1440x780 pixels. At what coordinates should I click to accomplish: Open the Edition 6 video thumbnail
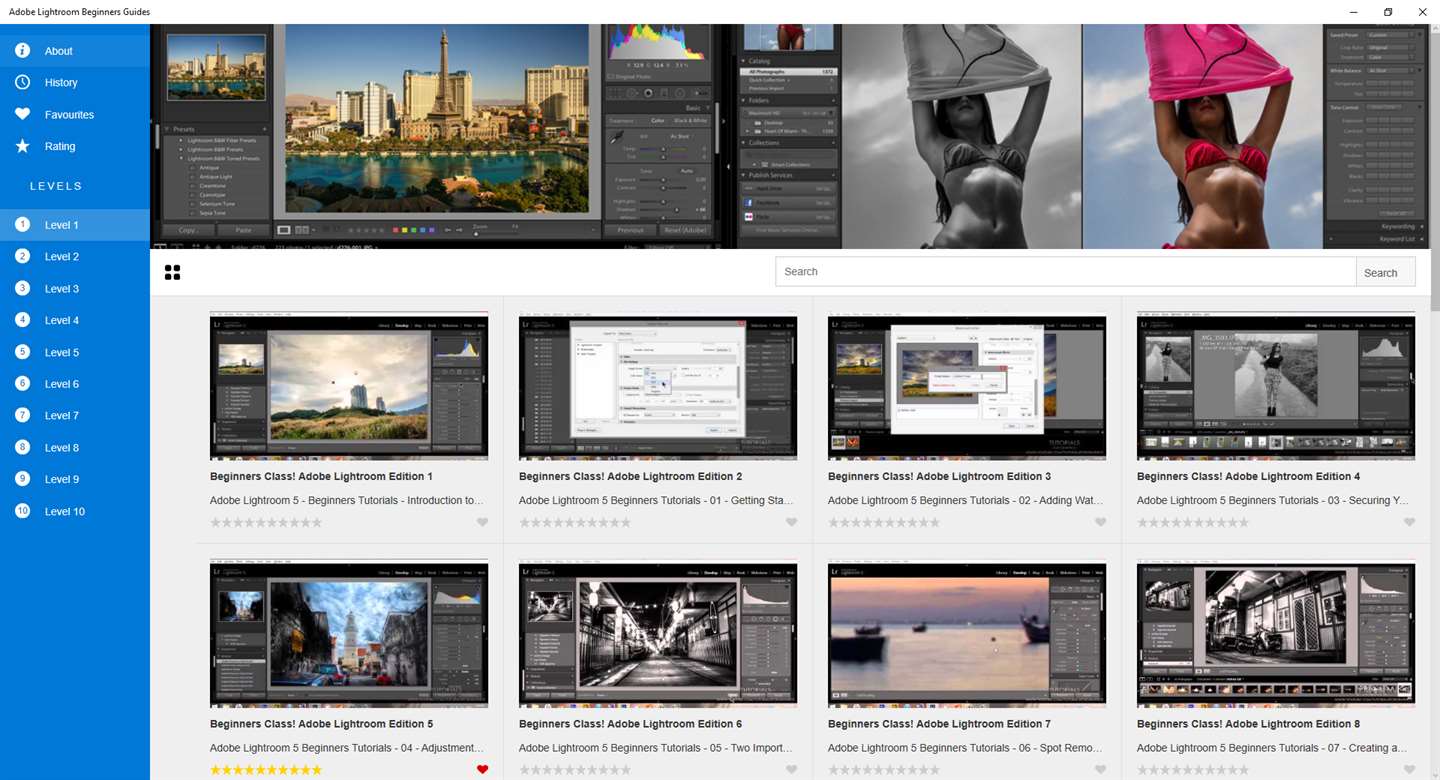click(658, 634)
